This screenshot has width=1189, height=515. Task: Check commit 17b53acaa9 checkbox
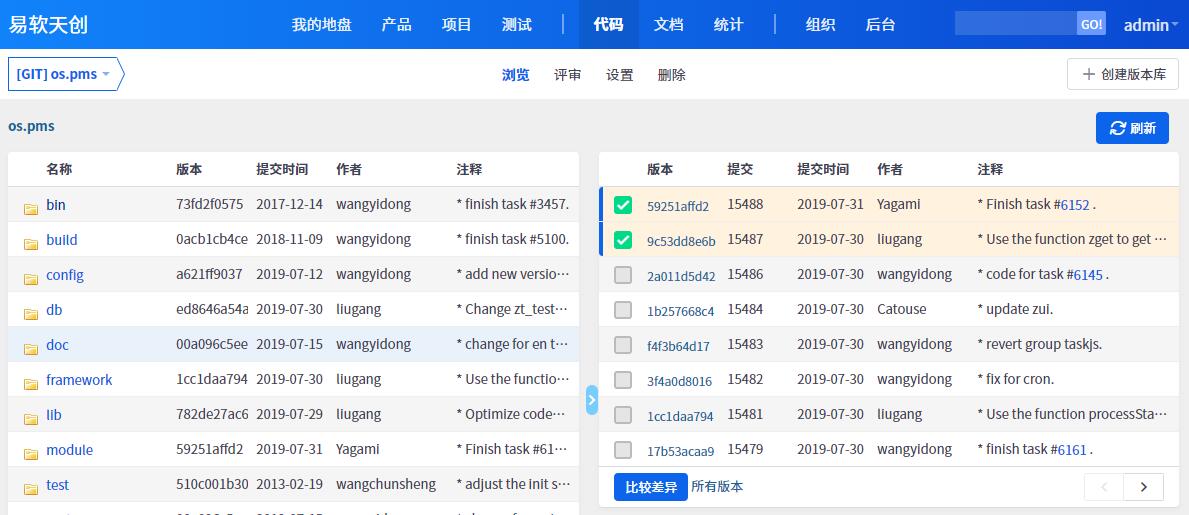tap(623, 449)
